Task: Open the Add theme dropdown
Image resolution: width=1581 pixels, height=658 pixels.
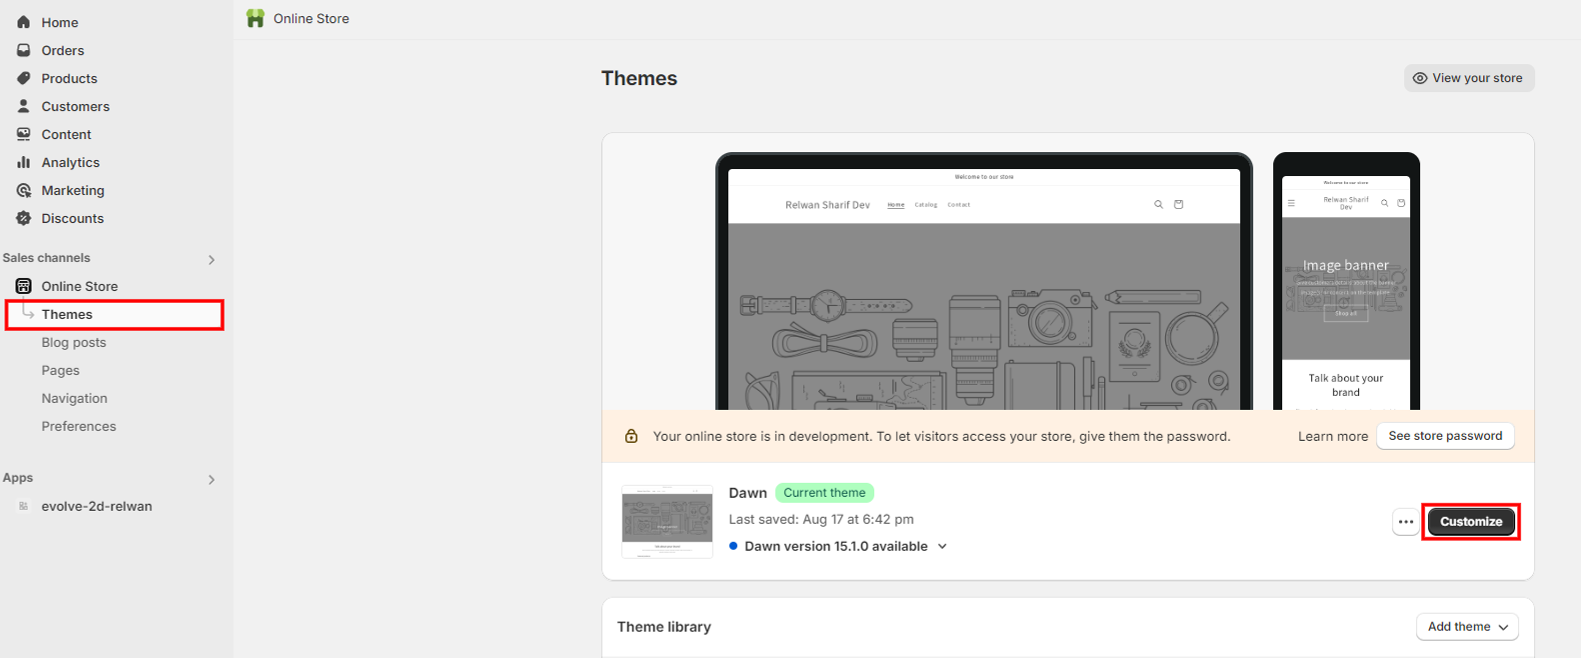Action: (x=1467, y=627)
